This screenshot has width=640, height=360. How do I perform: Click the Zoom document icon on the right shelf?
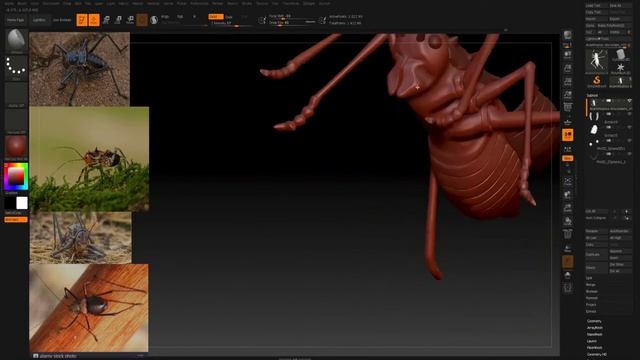pyautogui.click(x=567, y=68)
